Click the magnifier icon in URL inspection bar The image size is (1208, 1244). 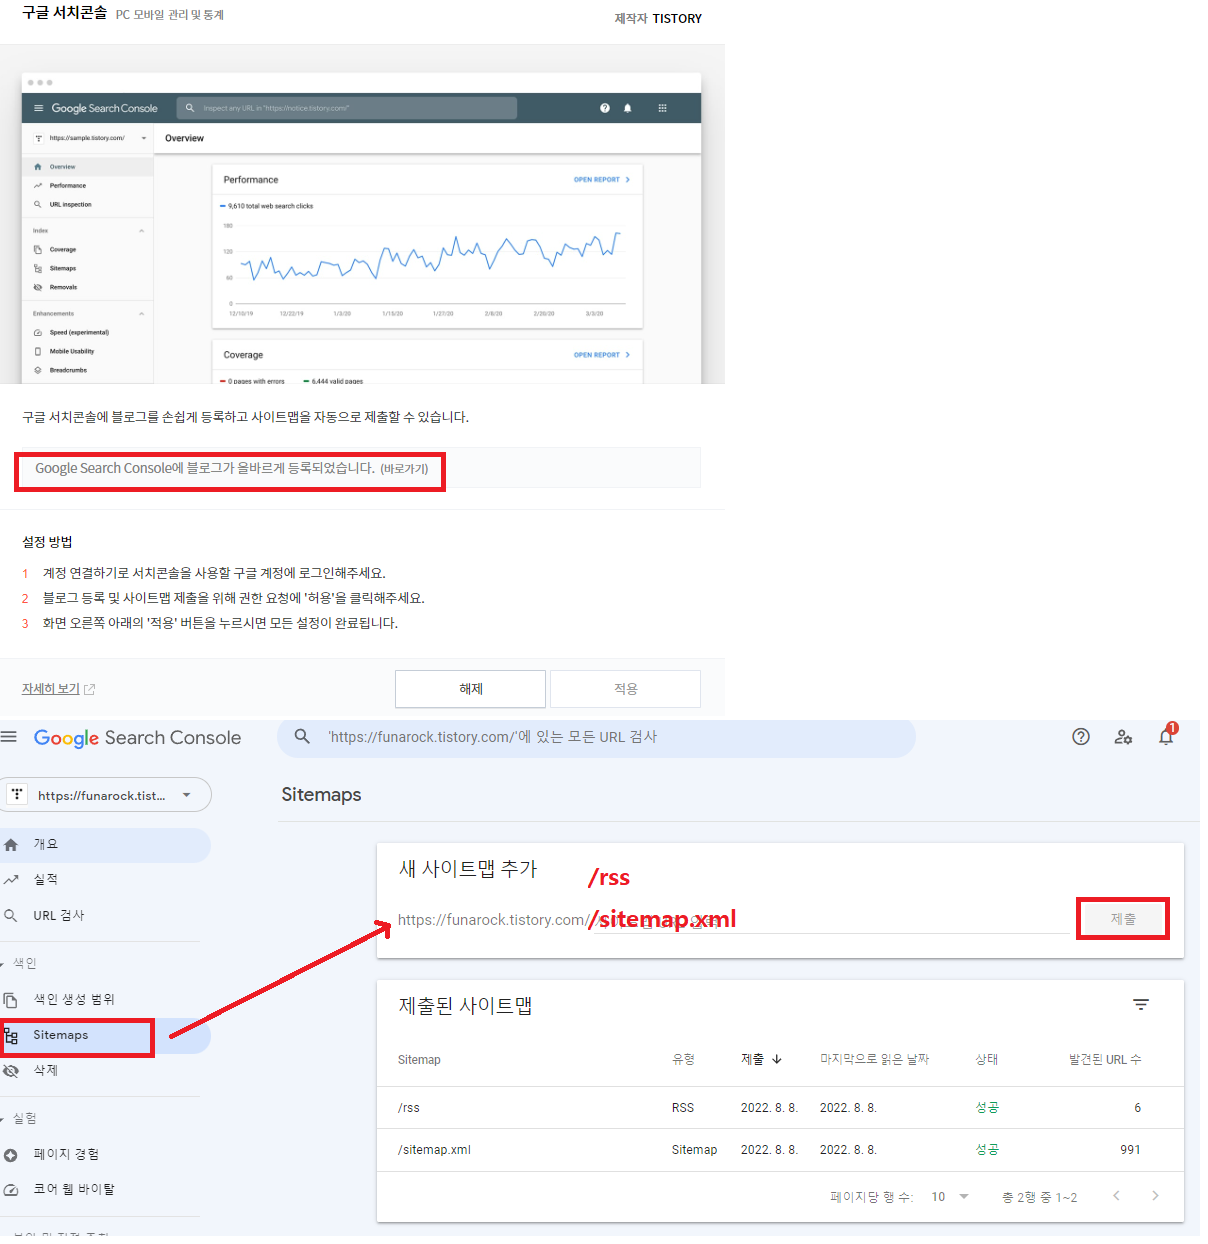click(x=302, y=737)
